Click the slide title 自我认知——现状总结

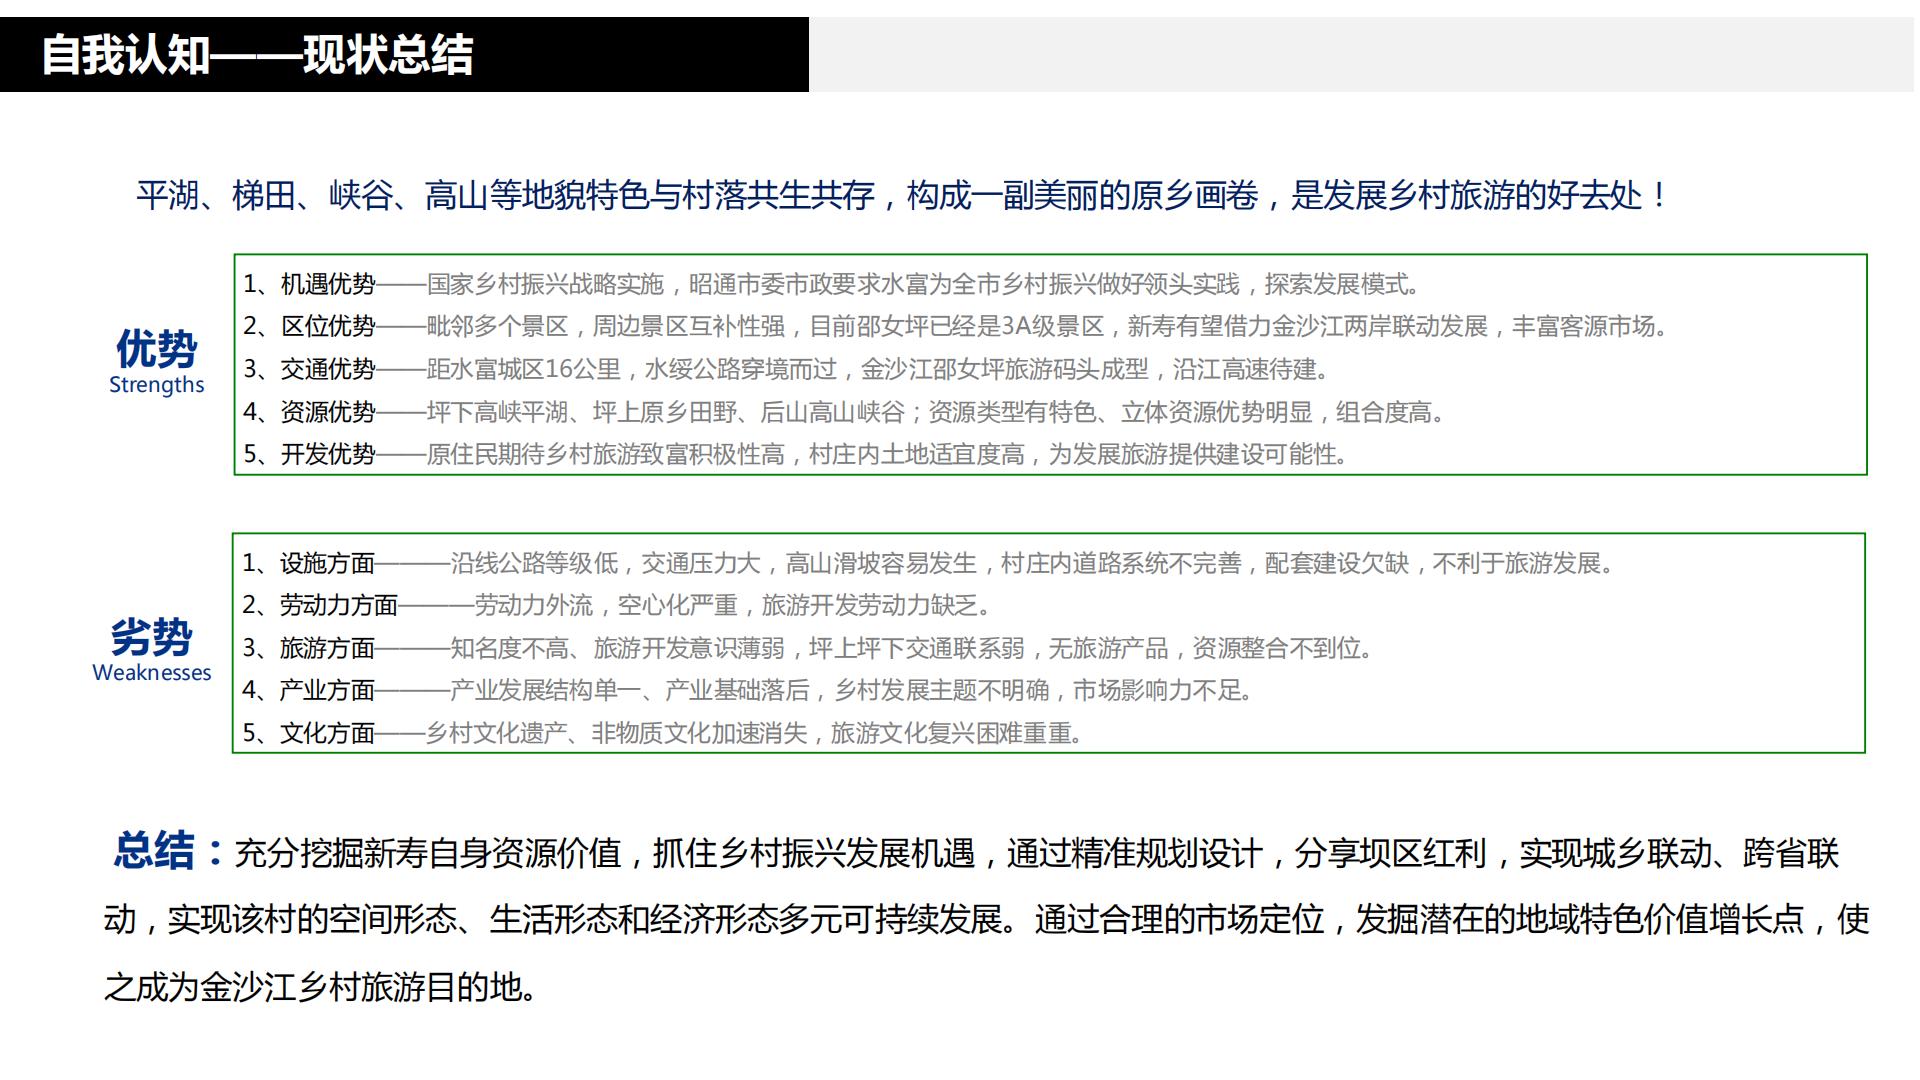tap(260, 57)
